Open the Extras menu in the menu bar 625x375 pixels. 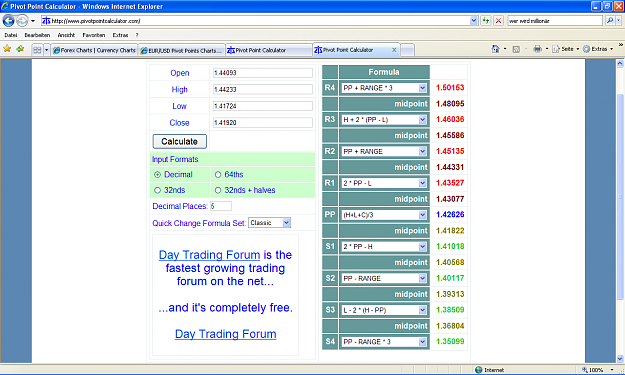[x=120, y=35]
